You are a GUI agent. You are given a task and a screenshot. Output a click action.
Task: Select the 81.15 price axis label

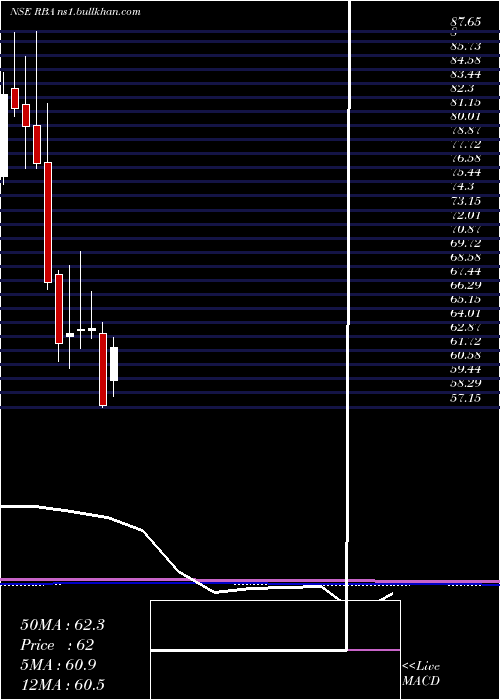click(x=466, y=102)
